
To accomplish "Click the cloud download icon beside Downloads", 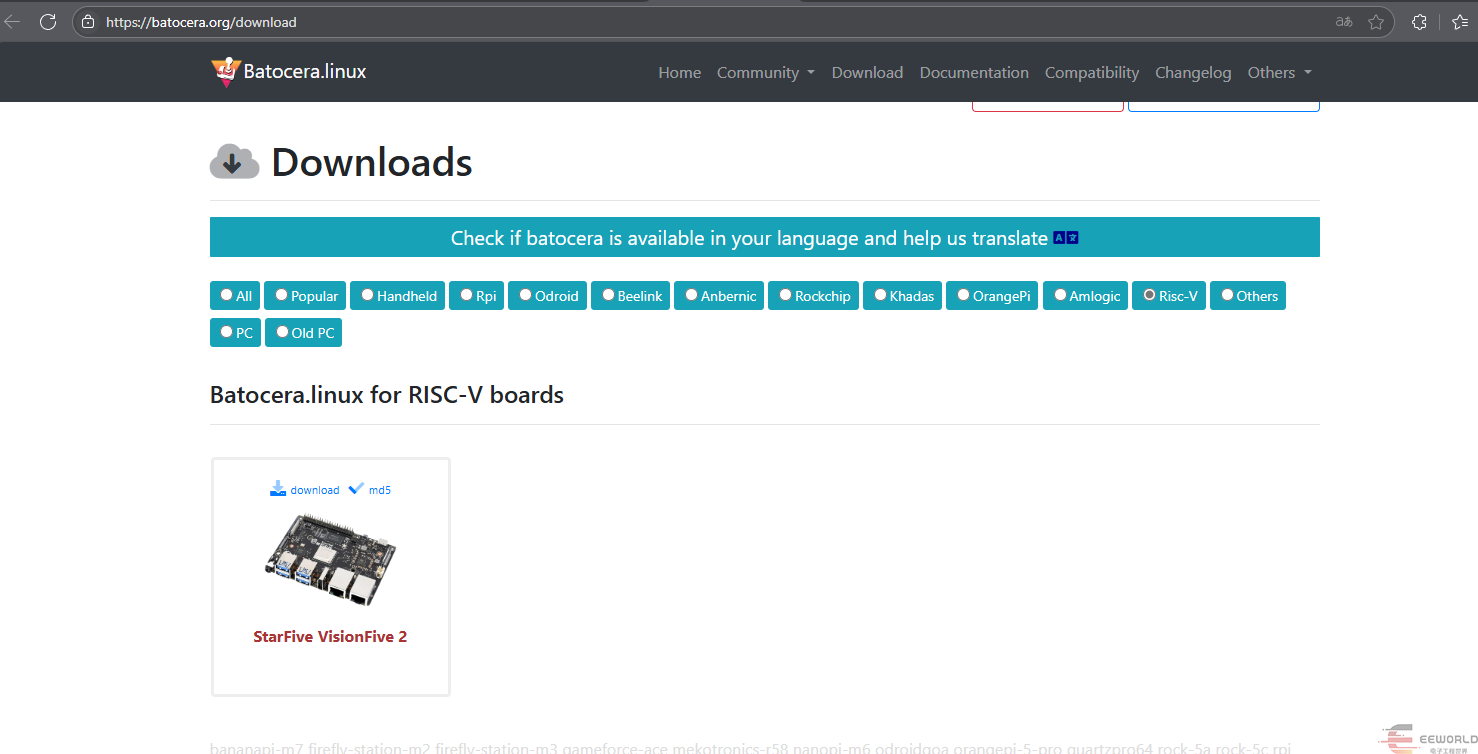I will point(235,162).
